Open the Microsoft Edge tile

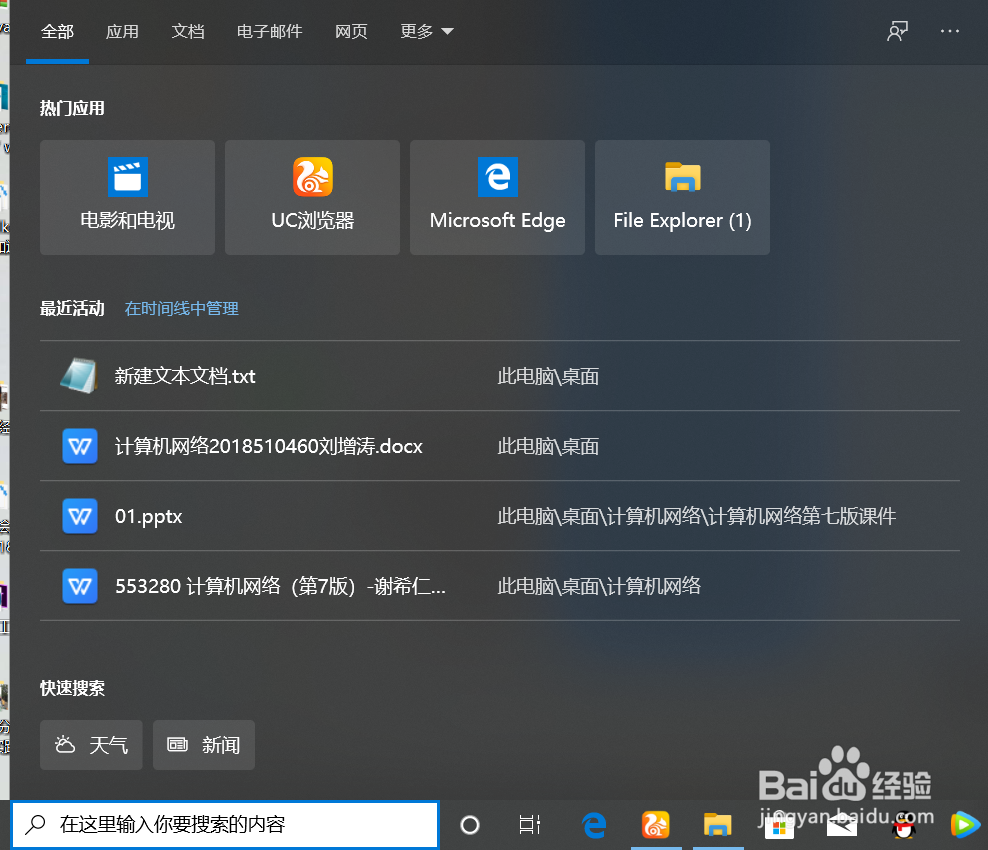(x=497, y=197)
